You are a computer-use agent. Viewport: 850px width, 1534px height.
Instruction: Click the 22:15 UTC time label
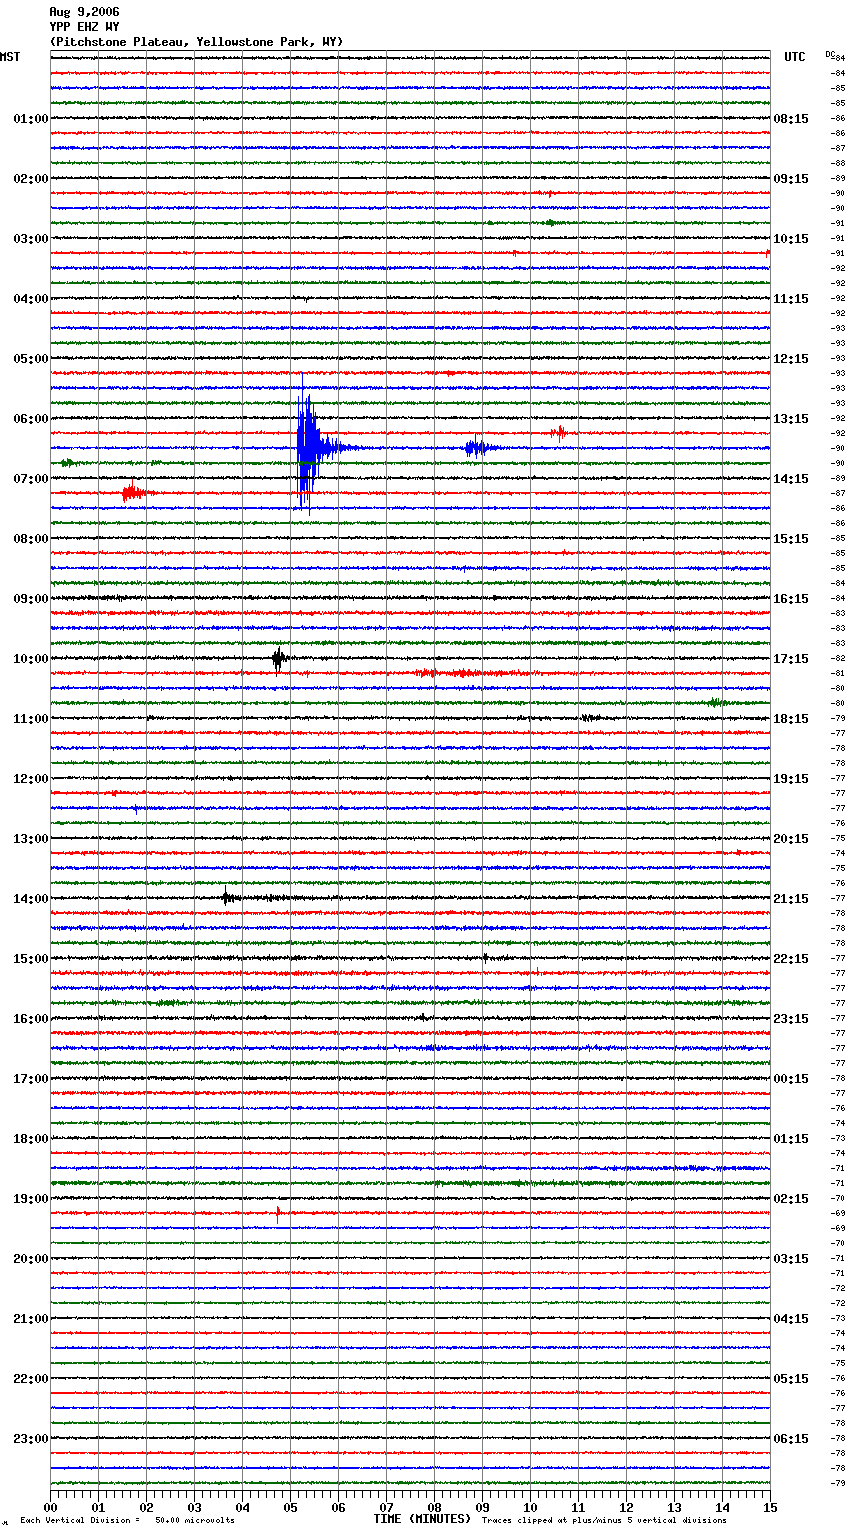(791, 959)
